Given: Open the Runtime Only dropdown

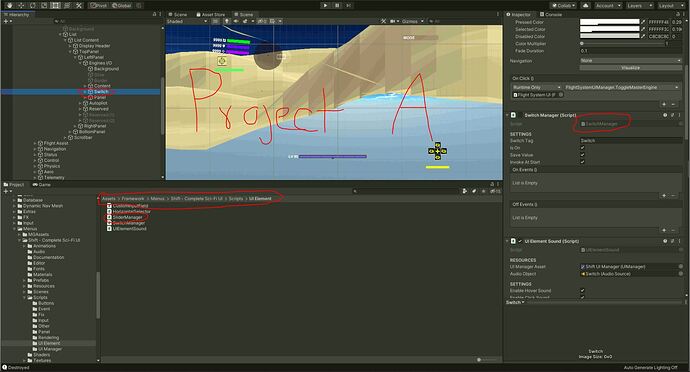Looking at the screenshot, I should (537, 87).
